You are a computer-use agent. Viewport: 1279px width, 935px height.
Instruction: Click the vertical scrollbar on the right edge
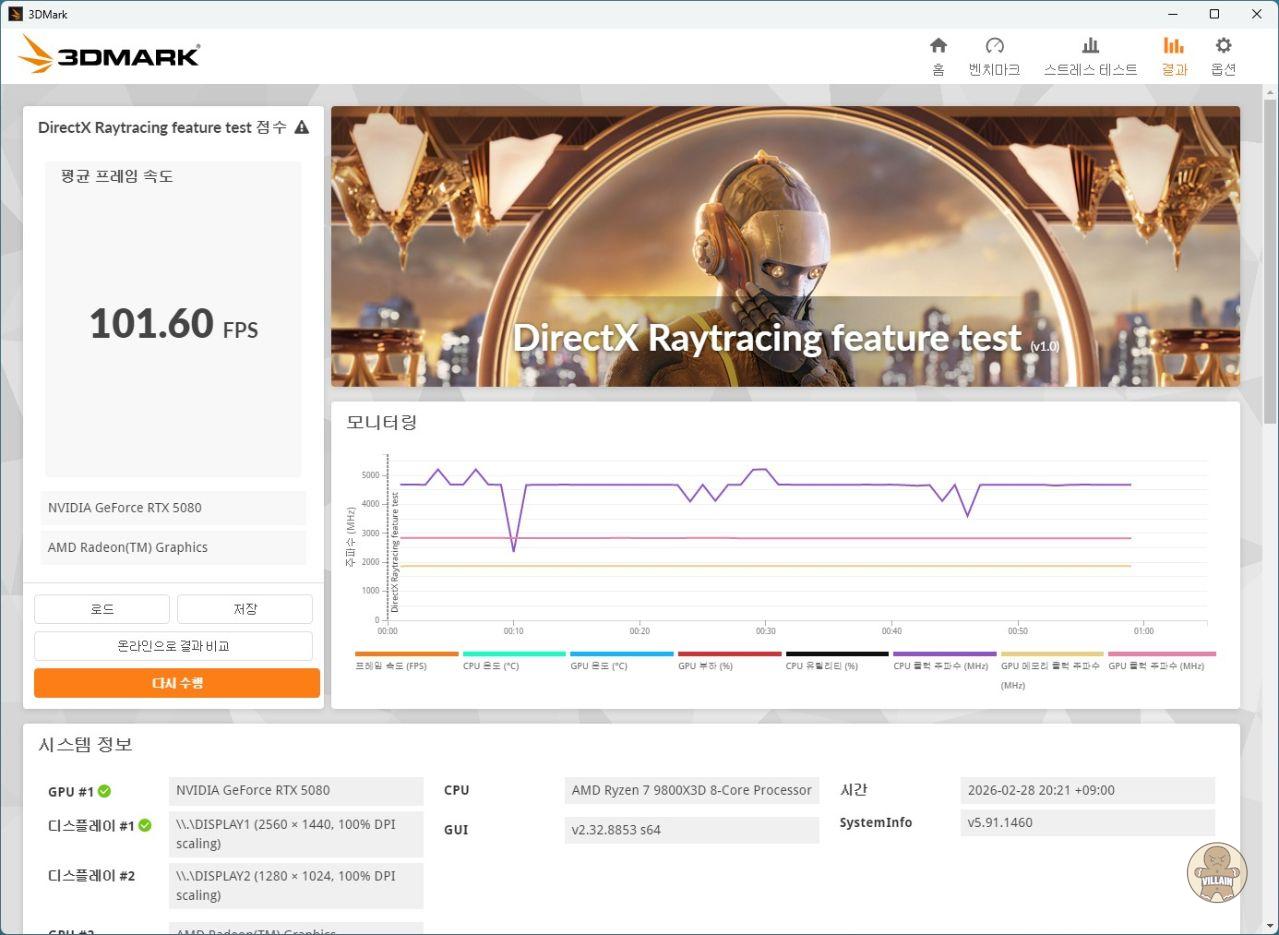pos(1270,260)
